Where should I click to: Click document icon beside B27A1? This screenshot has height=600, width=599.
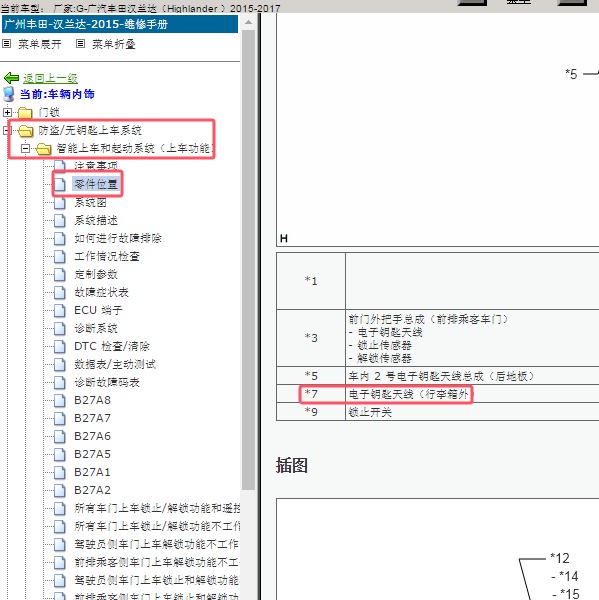(60, 472)
